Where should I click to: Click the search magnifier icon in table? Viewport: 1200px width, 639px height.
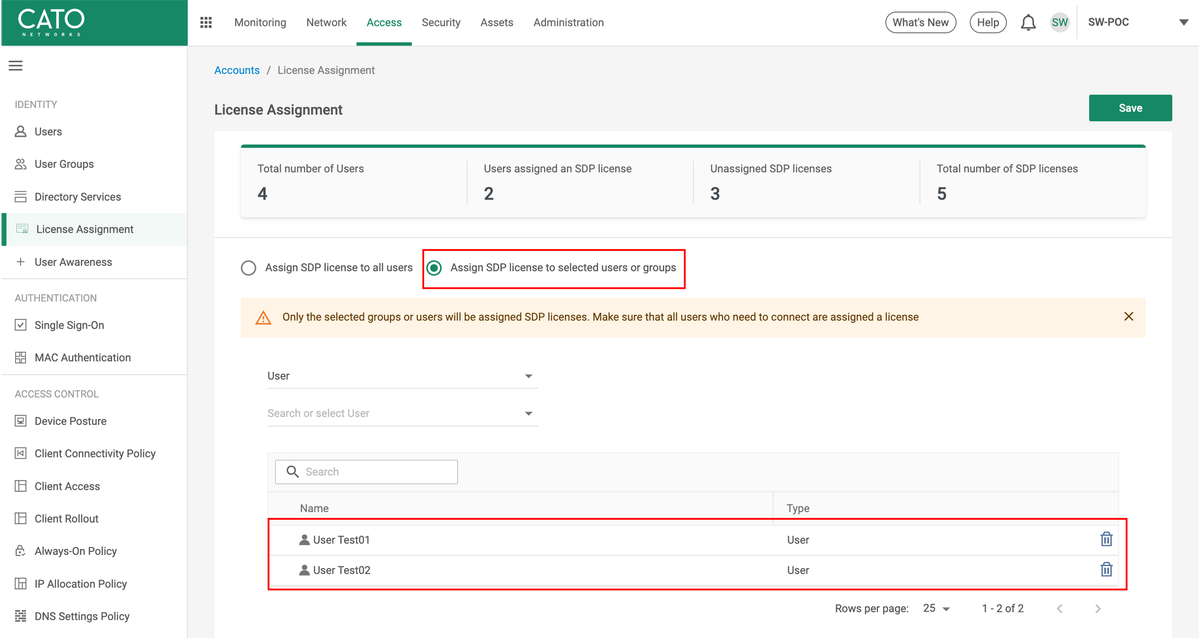pyautogui.click(x=293, y=472)
